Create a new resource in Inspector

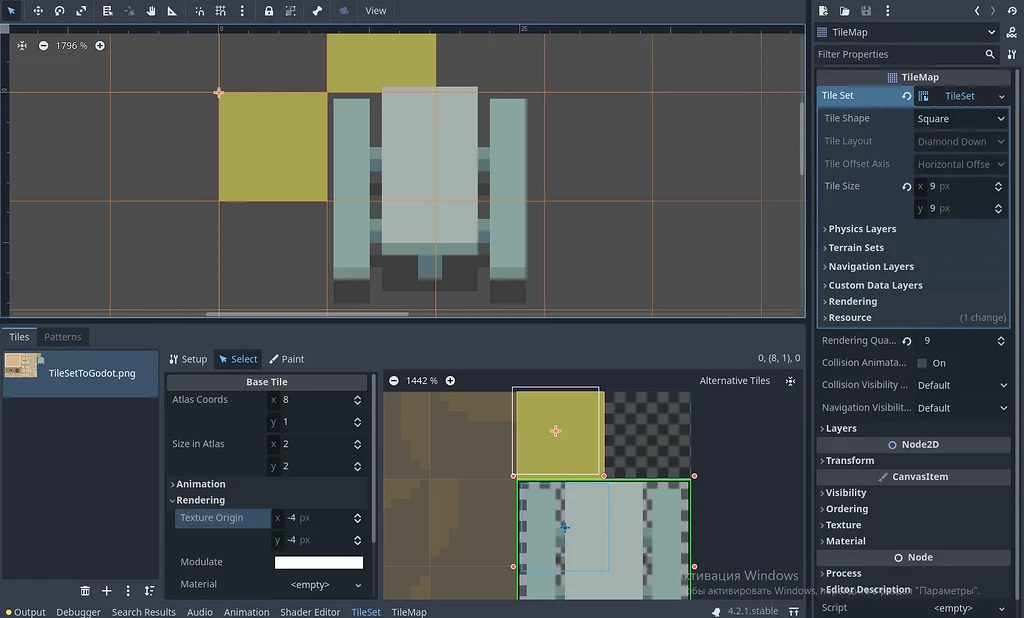pos(824,10)
